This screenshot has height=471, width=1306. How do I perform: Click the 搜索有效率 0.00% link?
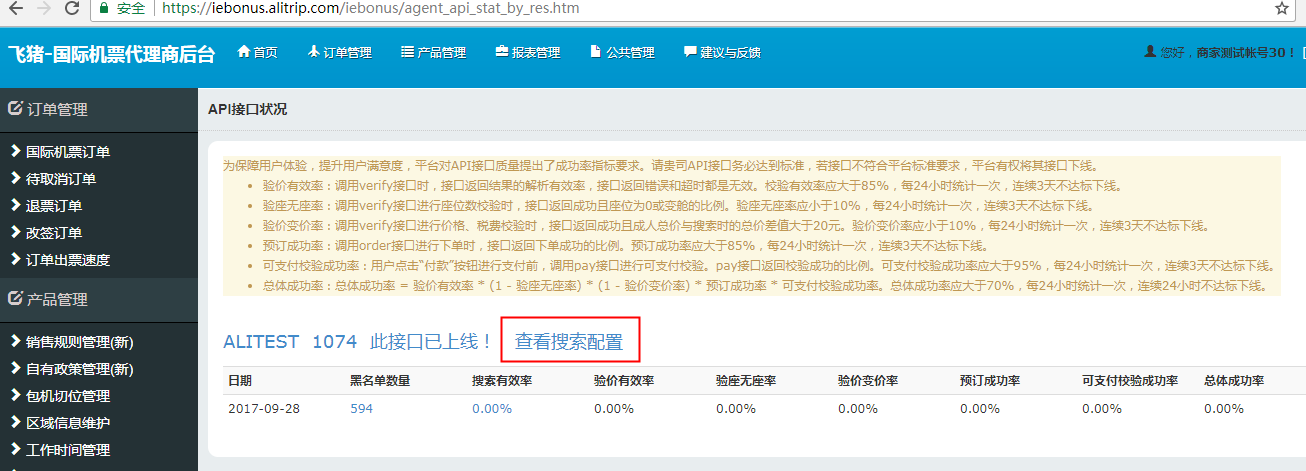click(492, 408)
